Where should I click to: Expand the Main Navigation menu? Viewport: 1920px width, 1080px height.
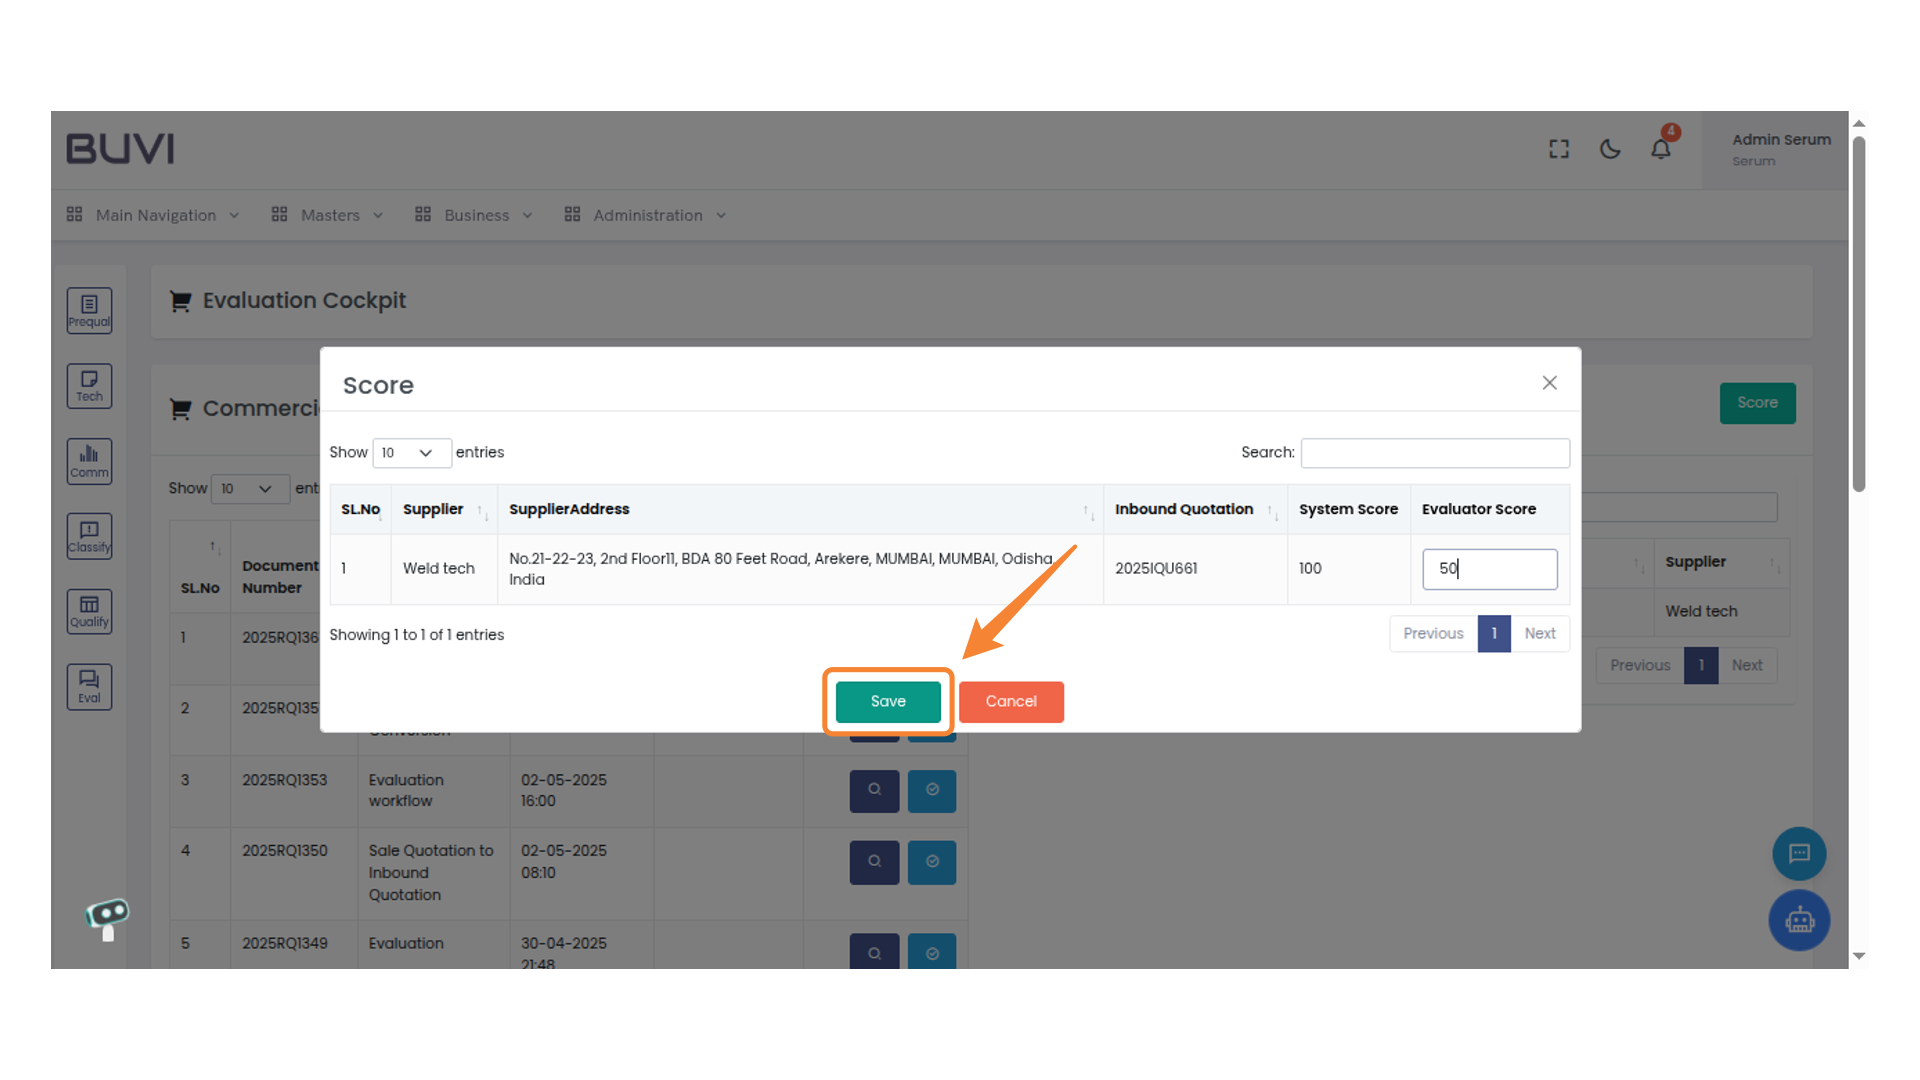coord(154,215)
